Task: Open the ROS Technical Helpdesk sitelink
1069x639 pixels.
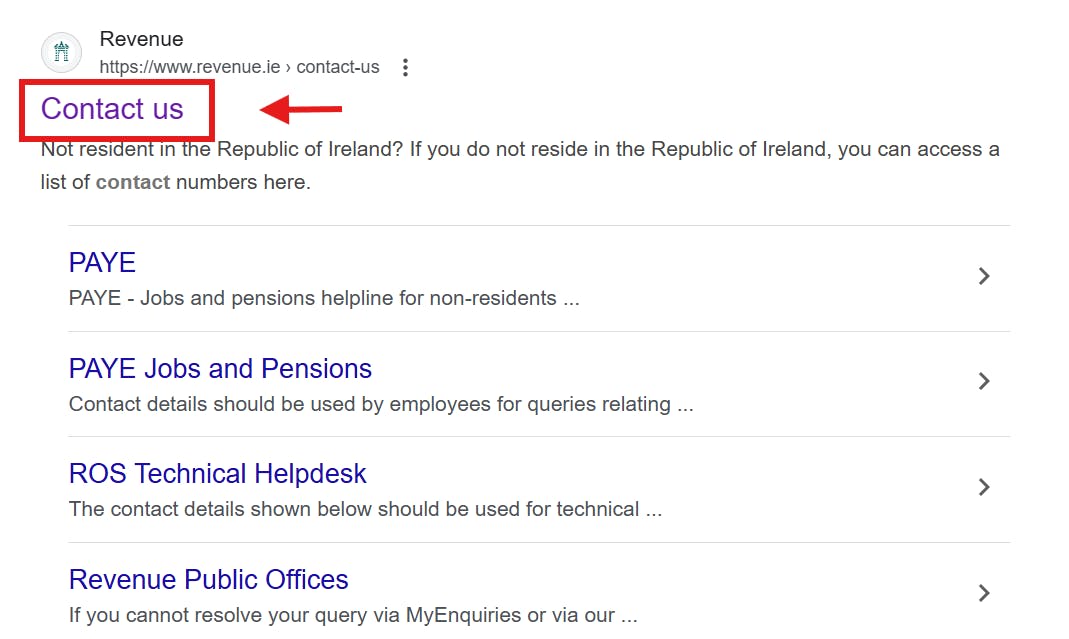Action: [216, 473]
